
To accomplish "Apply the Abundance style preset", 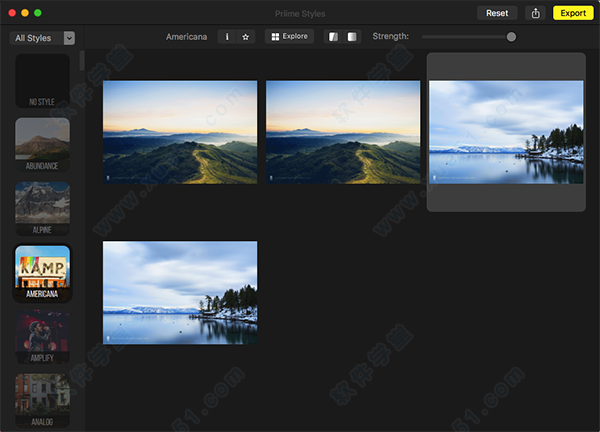I will (x=42, y=144).
